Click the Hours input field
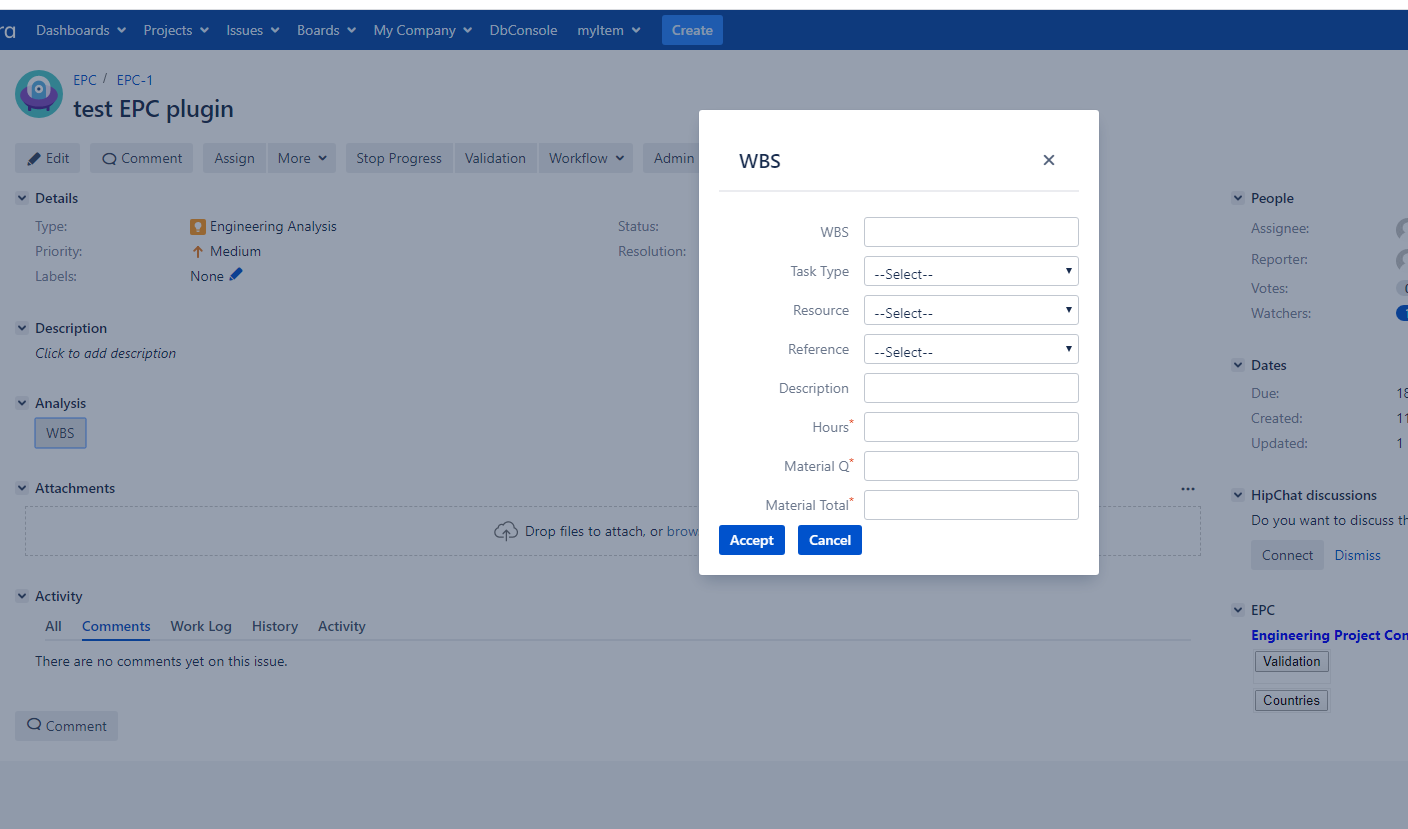The height and width of the screenshot is (829, 1408). click(971, 427)
